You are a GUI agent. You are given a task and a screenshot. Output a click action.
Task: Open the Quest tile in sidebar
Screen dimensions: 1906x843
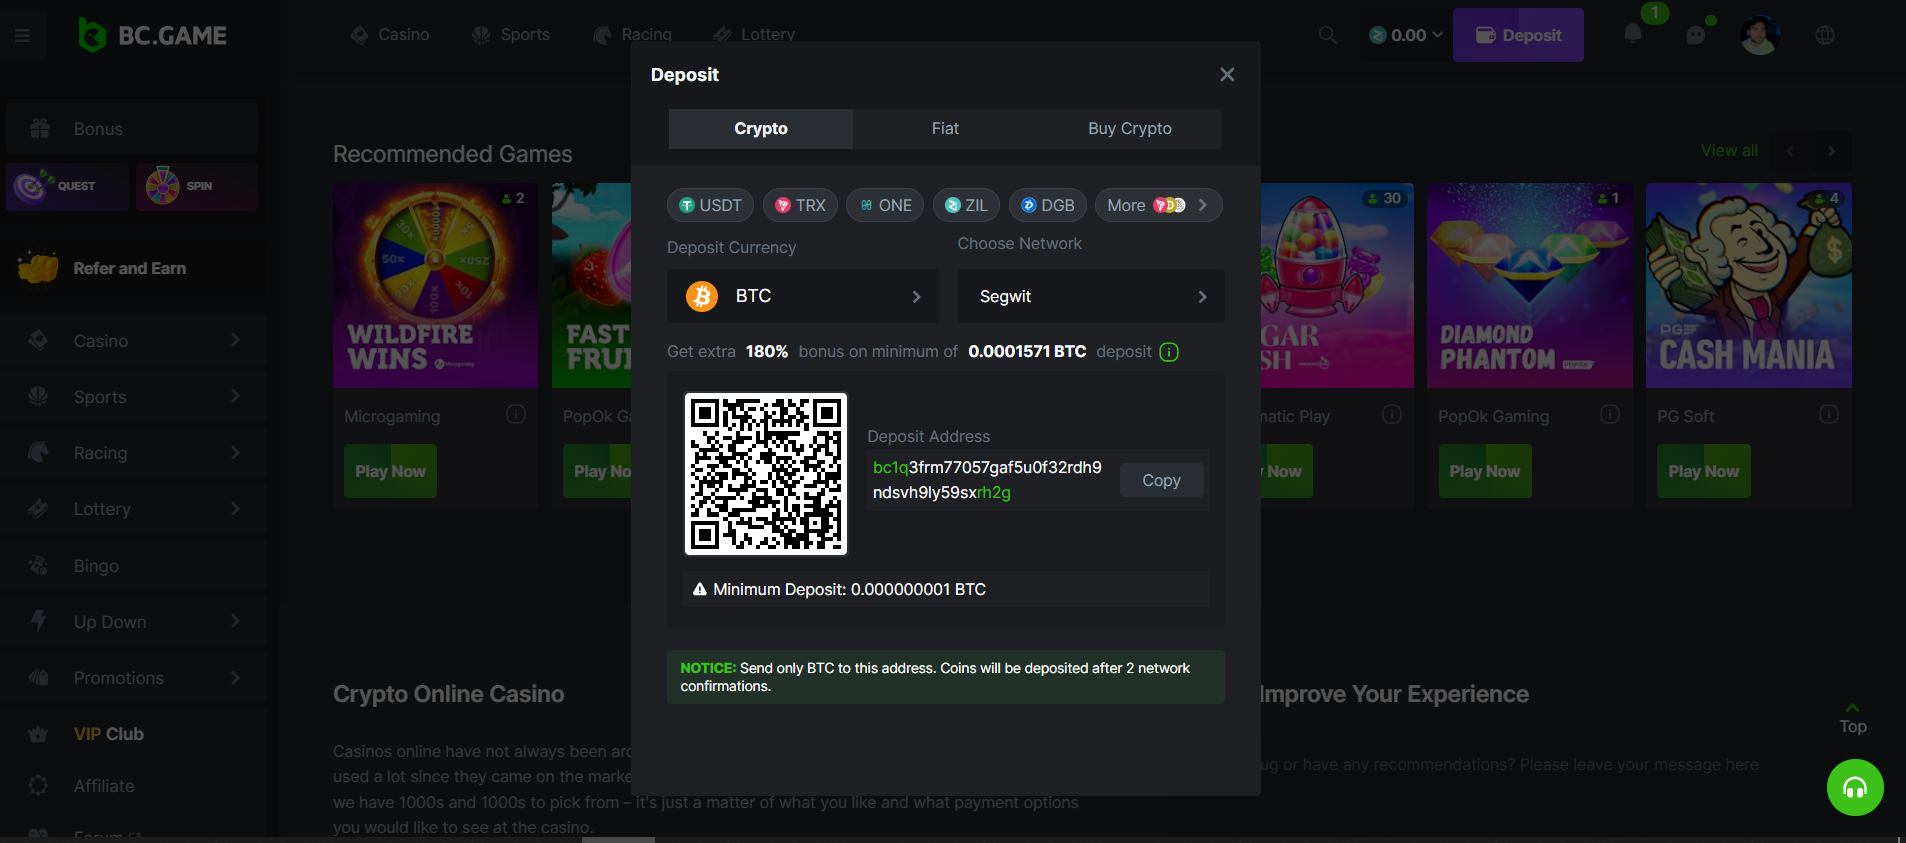click(x=67, y=186)
